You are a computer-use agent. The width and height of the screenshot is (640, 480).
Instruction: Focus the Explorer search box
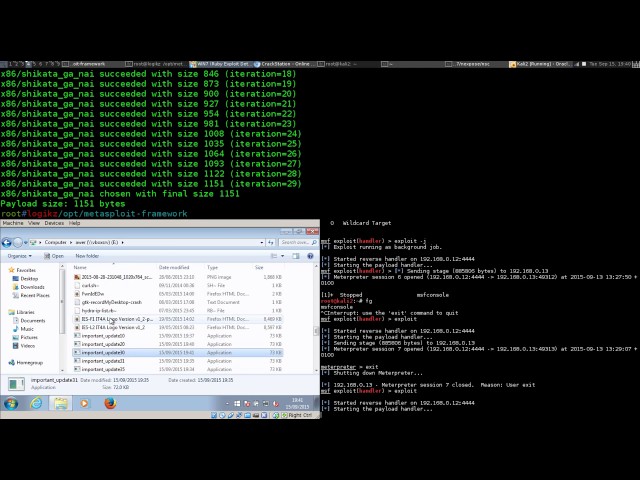[298, 242]
